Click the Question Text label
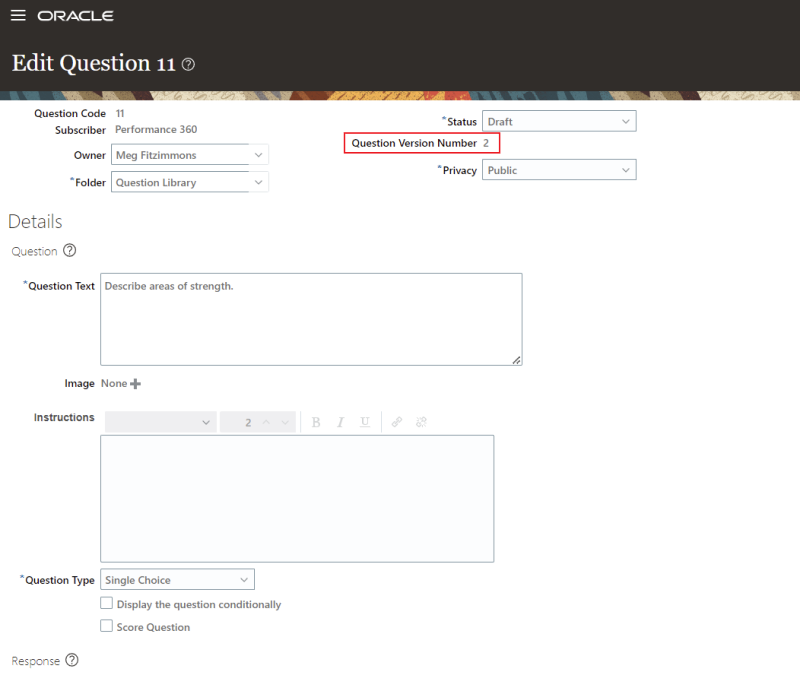 tap(61, 286)
